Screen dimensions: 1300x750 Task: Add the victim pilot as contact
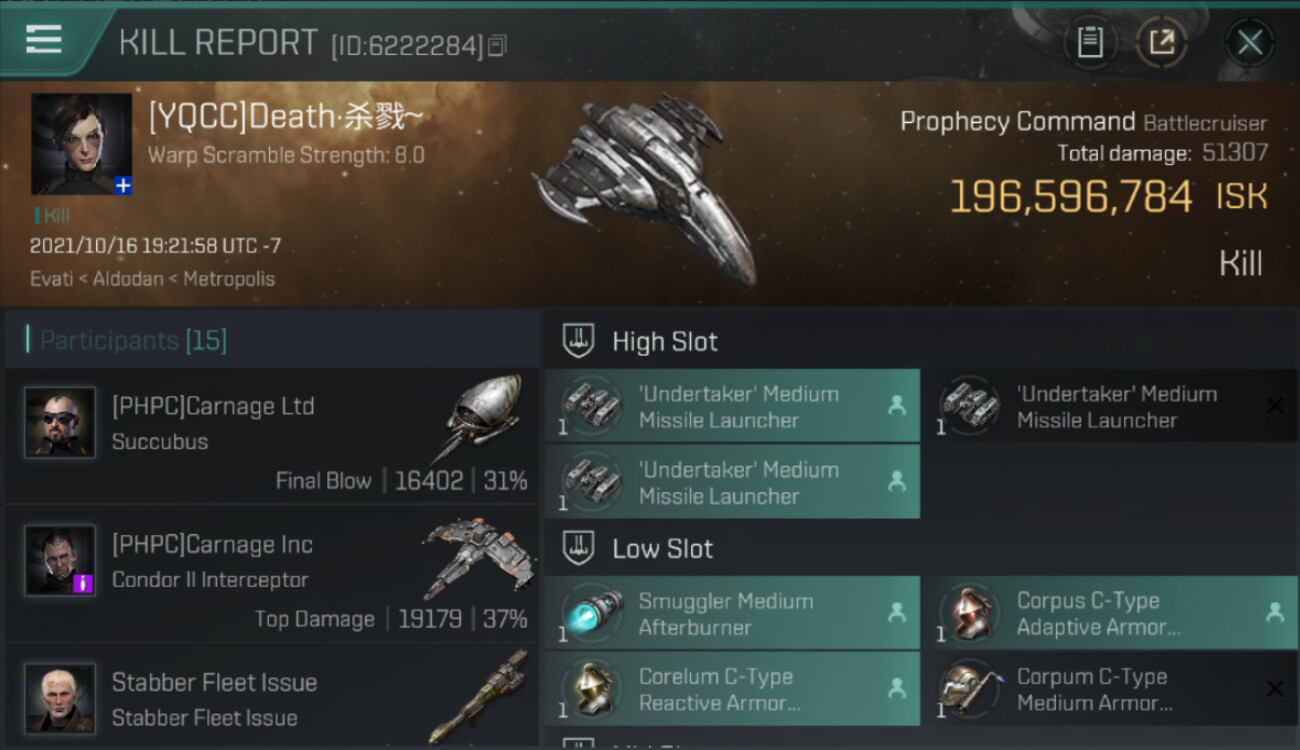coord(122,185)
